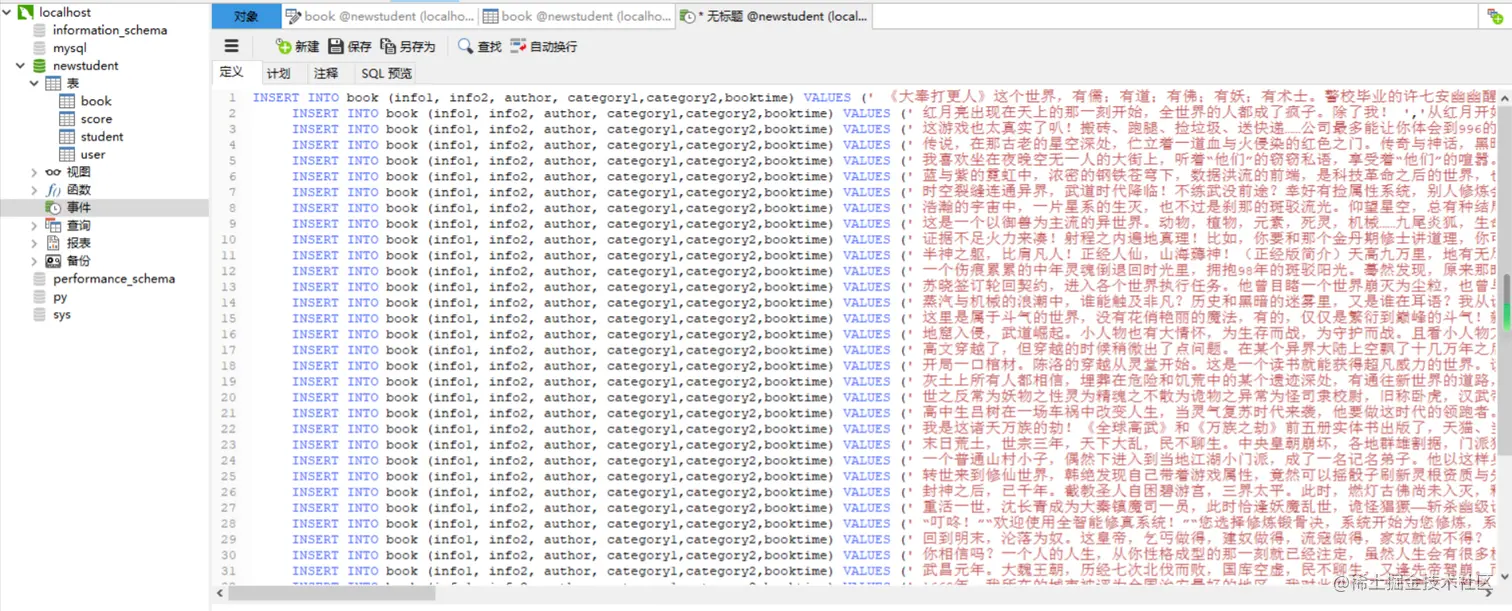
Task: Click the 报表 report icon in tree
Action: [x=54, y=243]
